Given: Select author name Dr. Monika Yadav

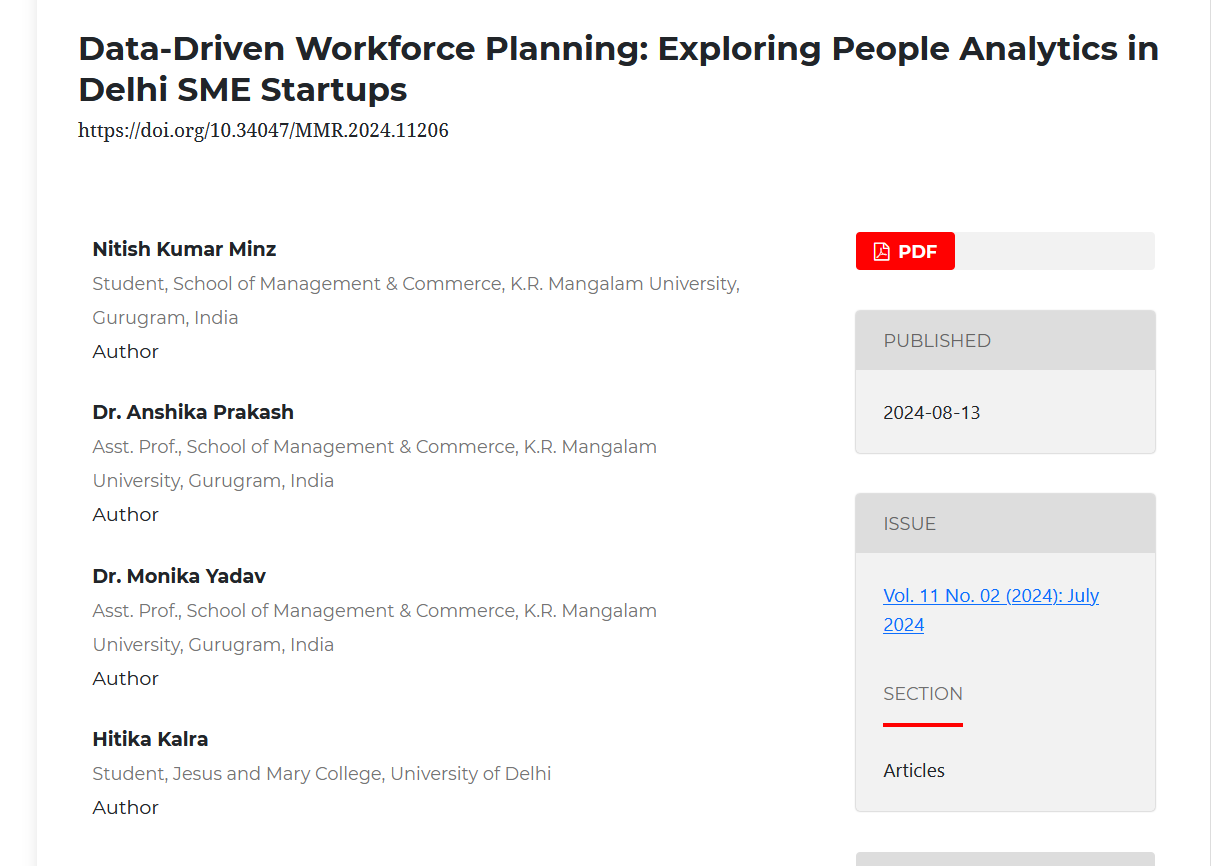Looking at the screenshot, I should point(179,576).
